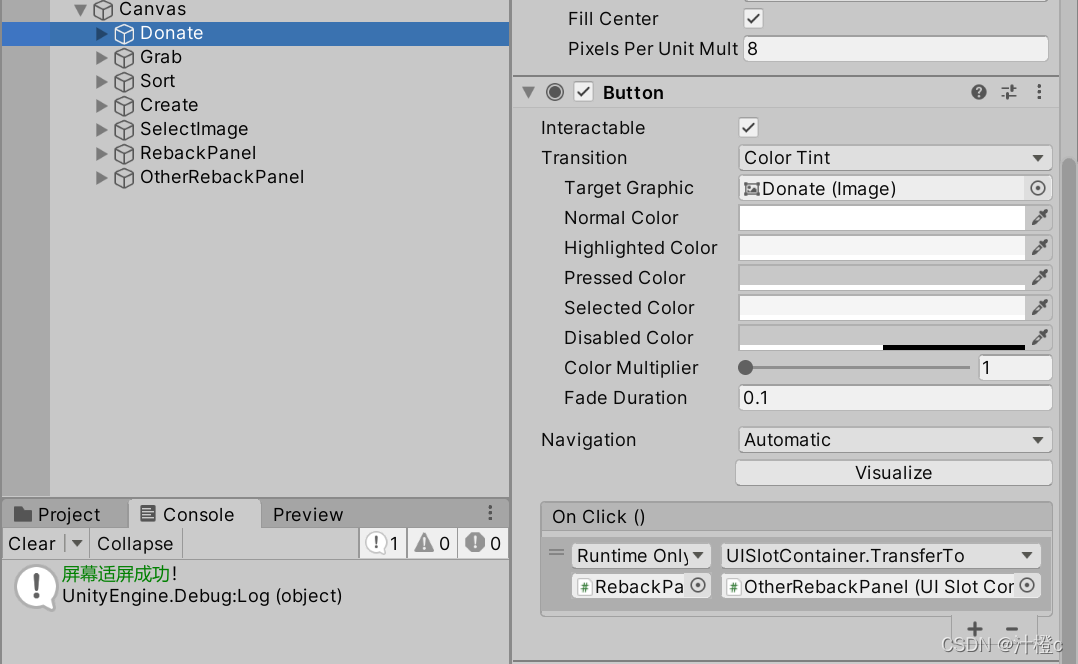The image size is (1078, 664).
Task: Click the OtherRebackPanel object cube icon
Action: (124, 178)
